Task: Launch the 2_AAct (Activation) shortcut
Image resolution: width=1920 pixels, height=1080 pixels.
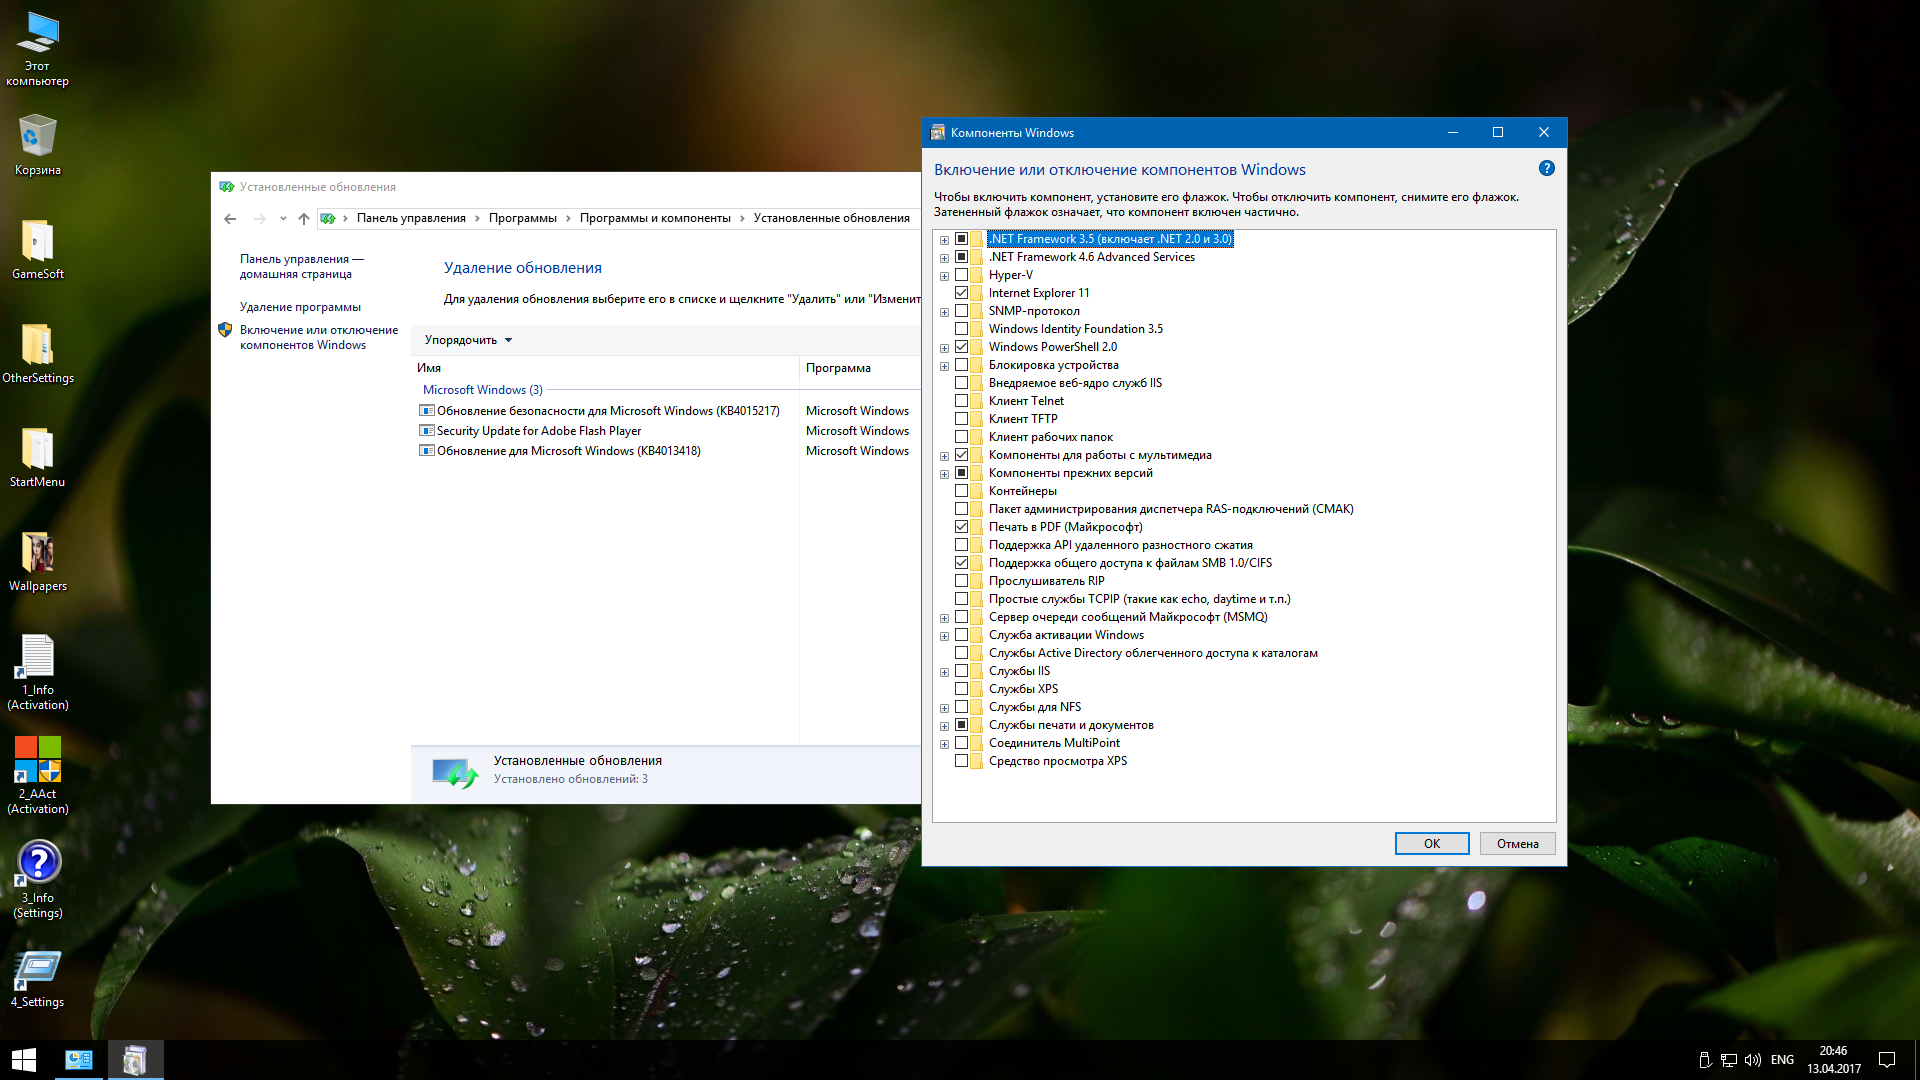Action: click(37, 776)
